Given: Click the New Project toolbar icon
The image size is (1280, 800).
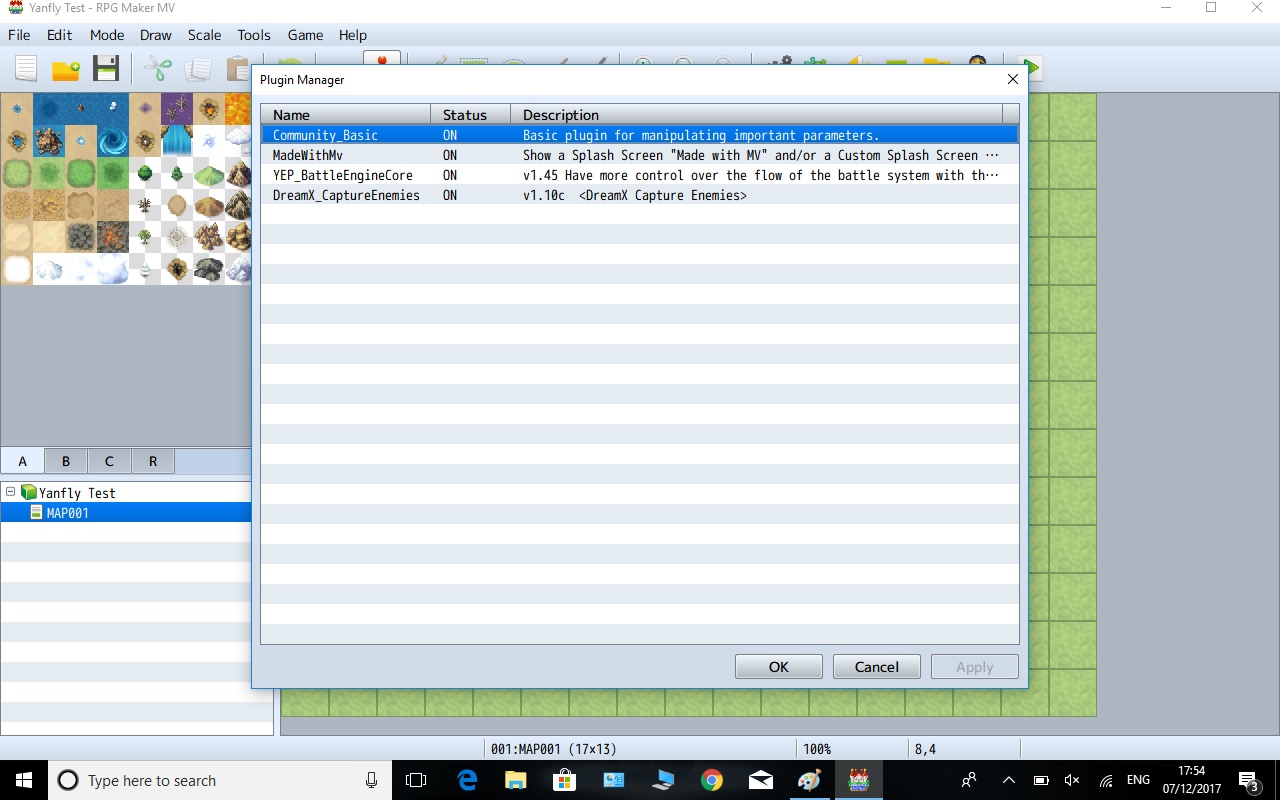Looking at the screenshot, I should click(x=26, y=69).
